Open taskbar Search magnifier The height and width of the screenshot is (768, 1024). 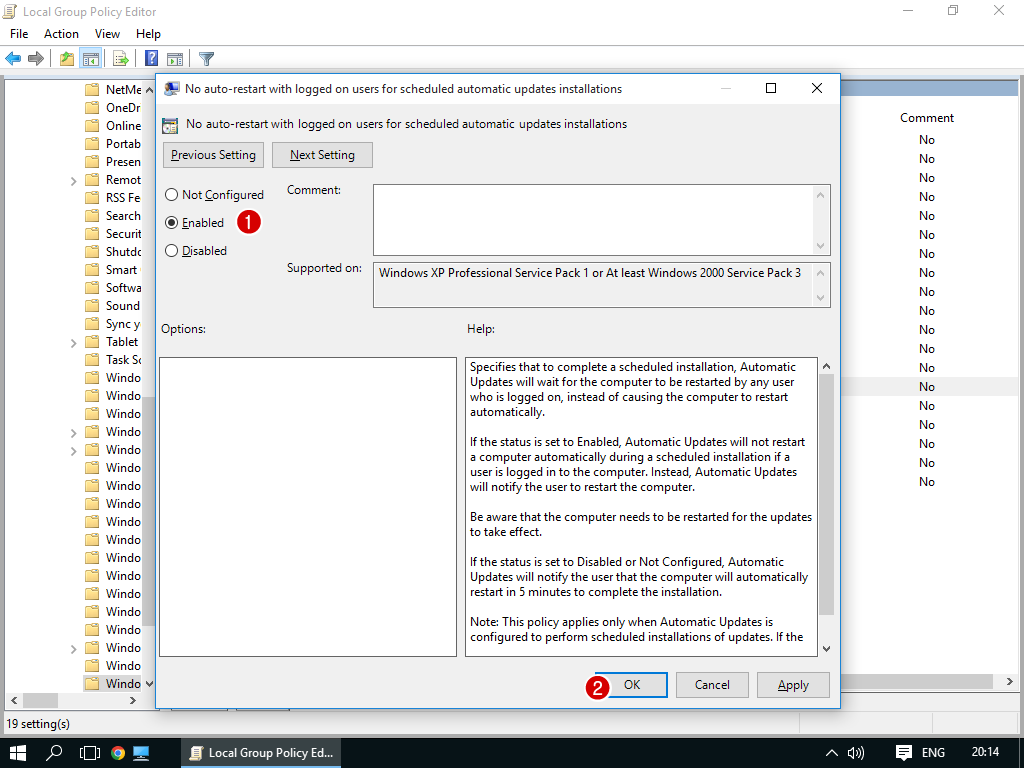54,752
